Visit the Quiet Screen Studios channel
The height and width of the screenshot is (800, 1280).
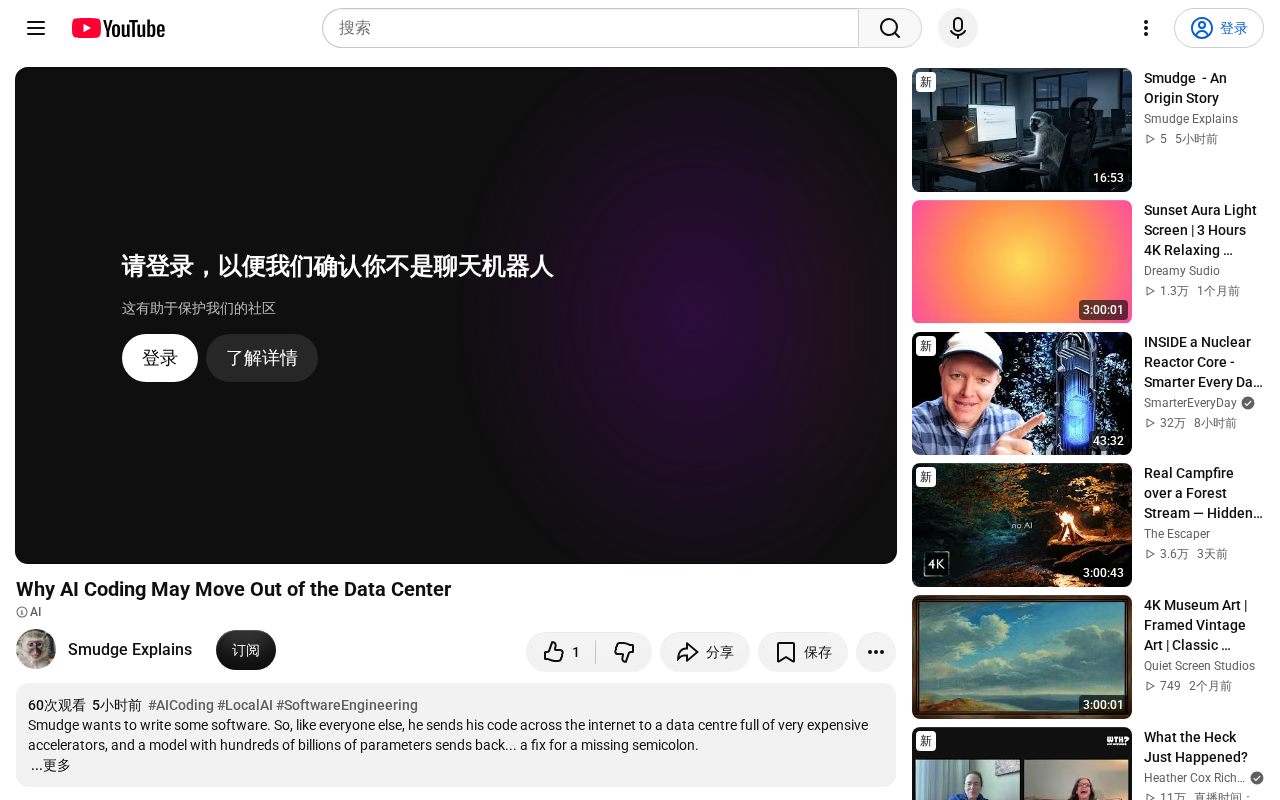coord(1199,666)
